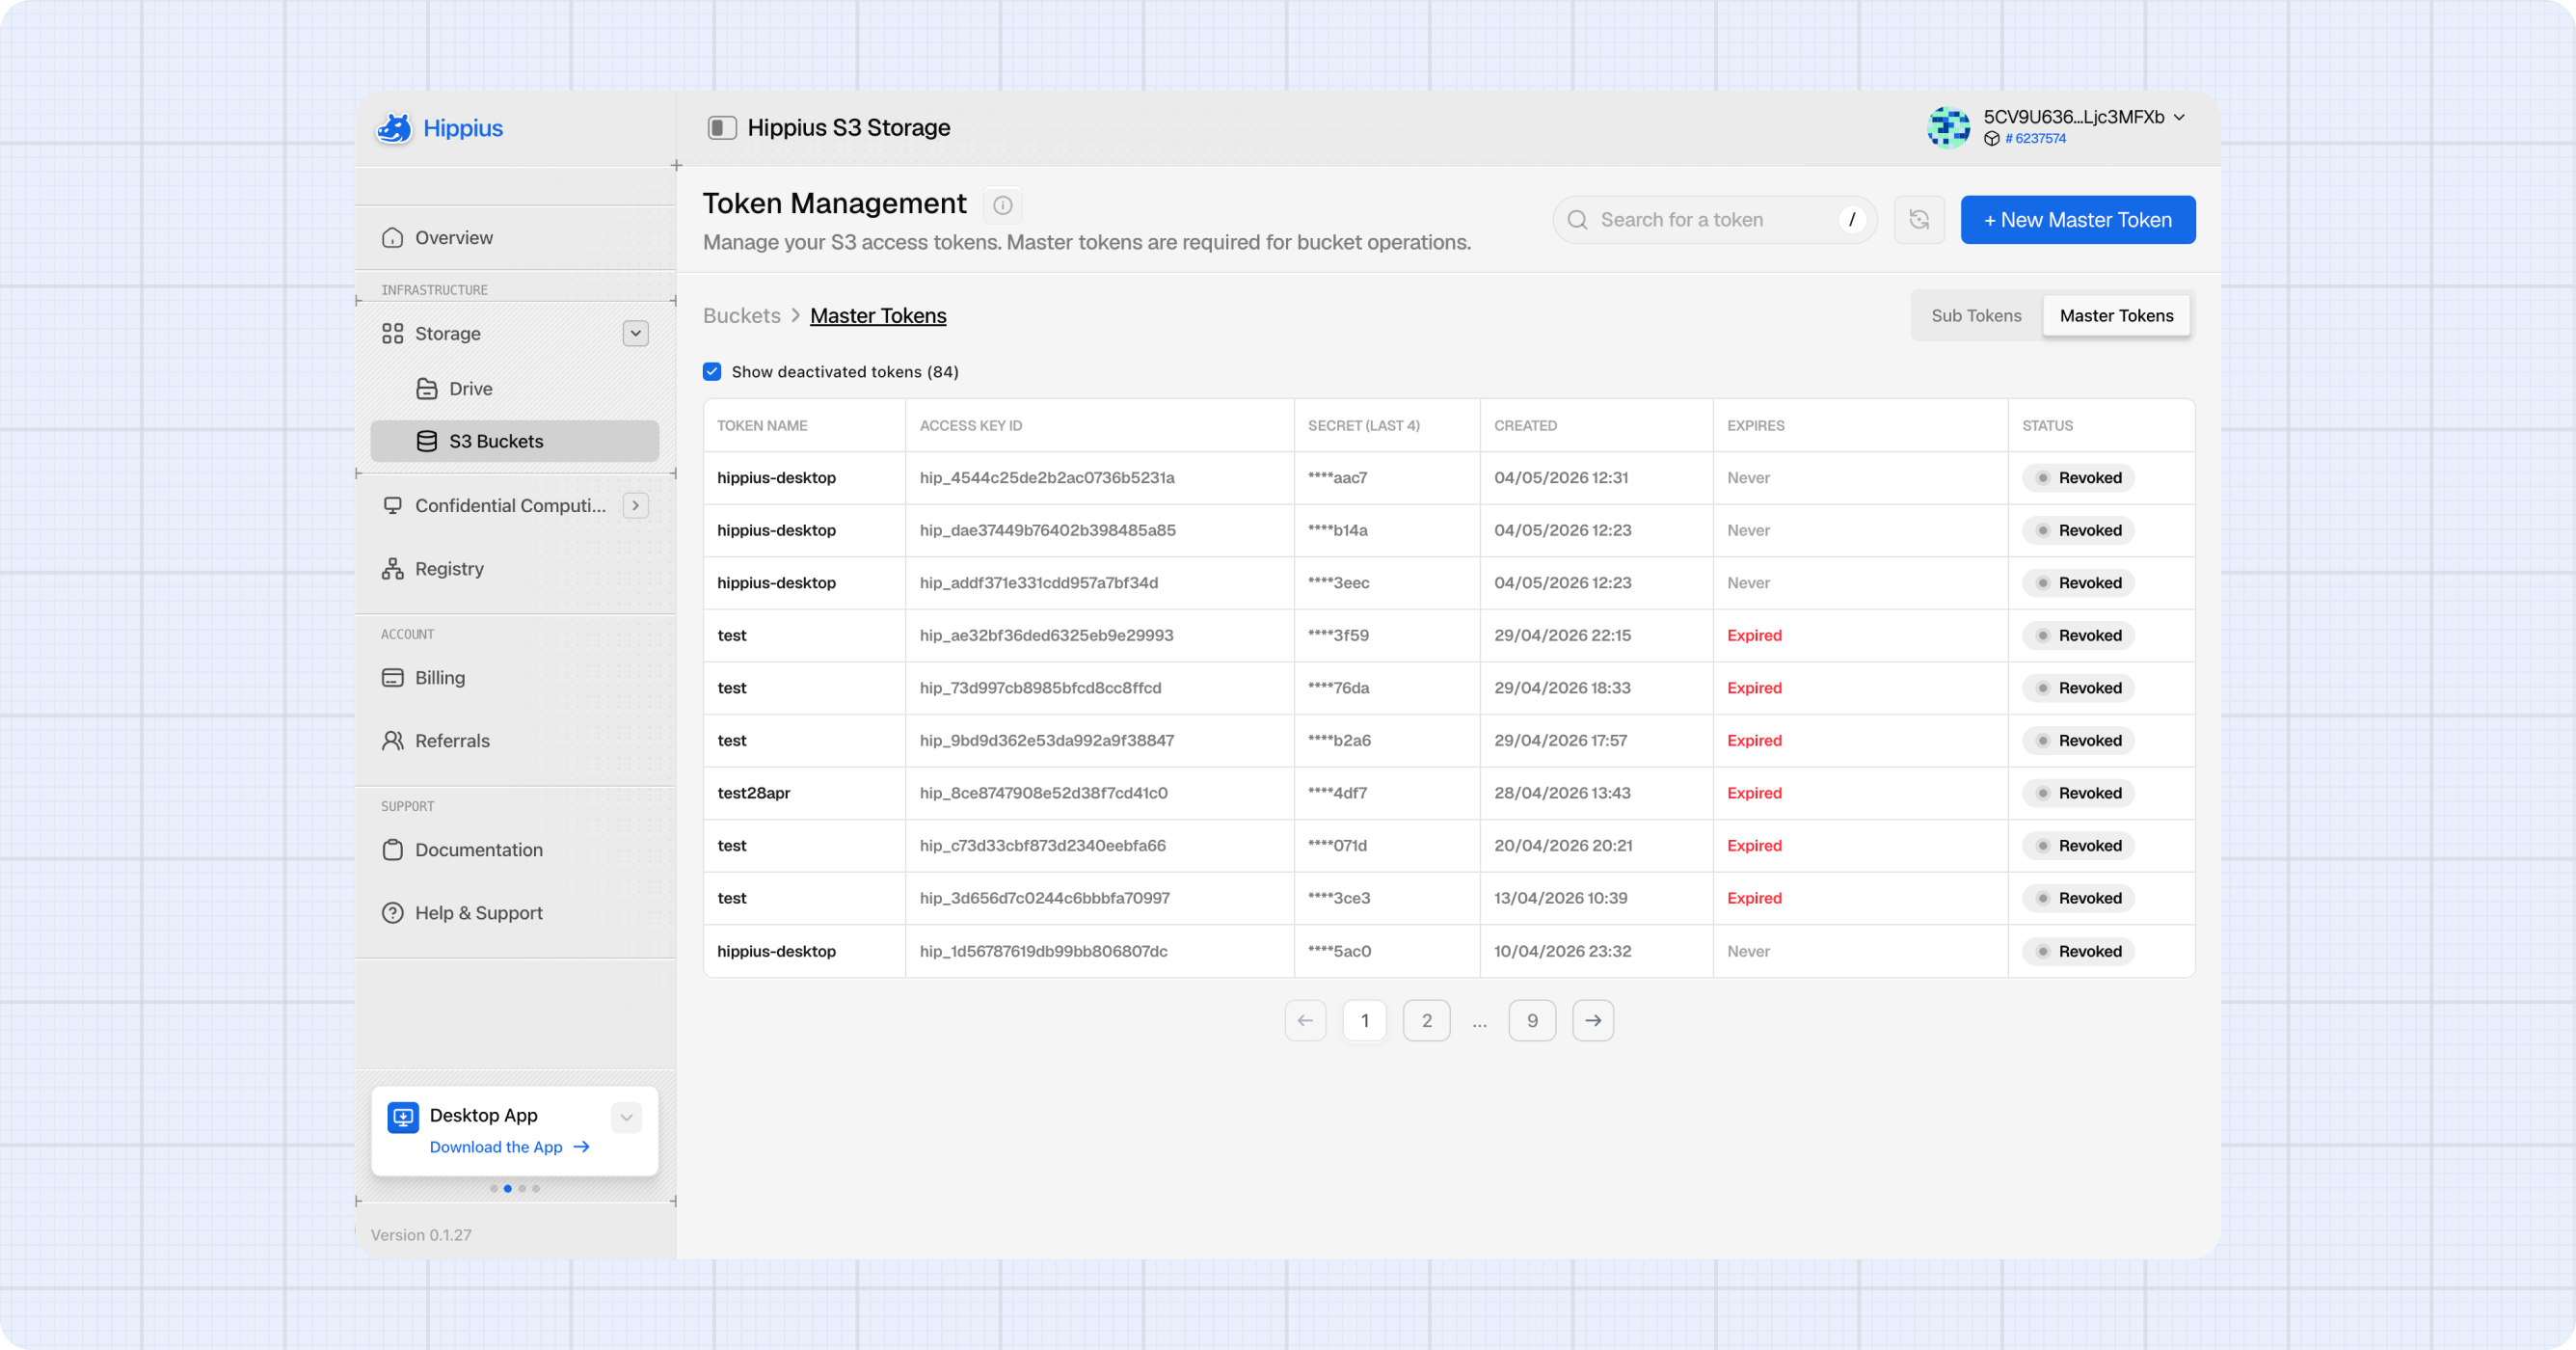
Task: Go to the previous page arrow
Action: (x=1305, y=1021)
